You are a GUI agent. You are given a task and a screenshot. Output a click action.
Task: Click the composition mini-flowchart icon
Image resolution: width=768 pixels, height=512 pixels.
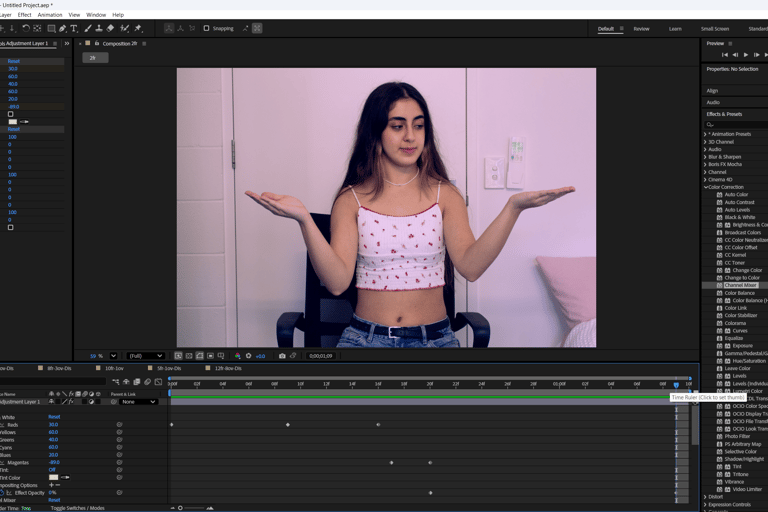[x=116, y=382]
